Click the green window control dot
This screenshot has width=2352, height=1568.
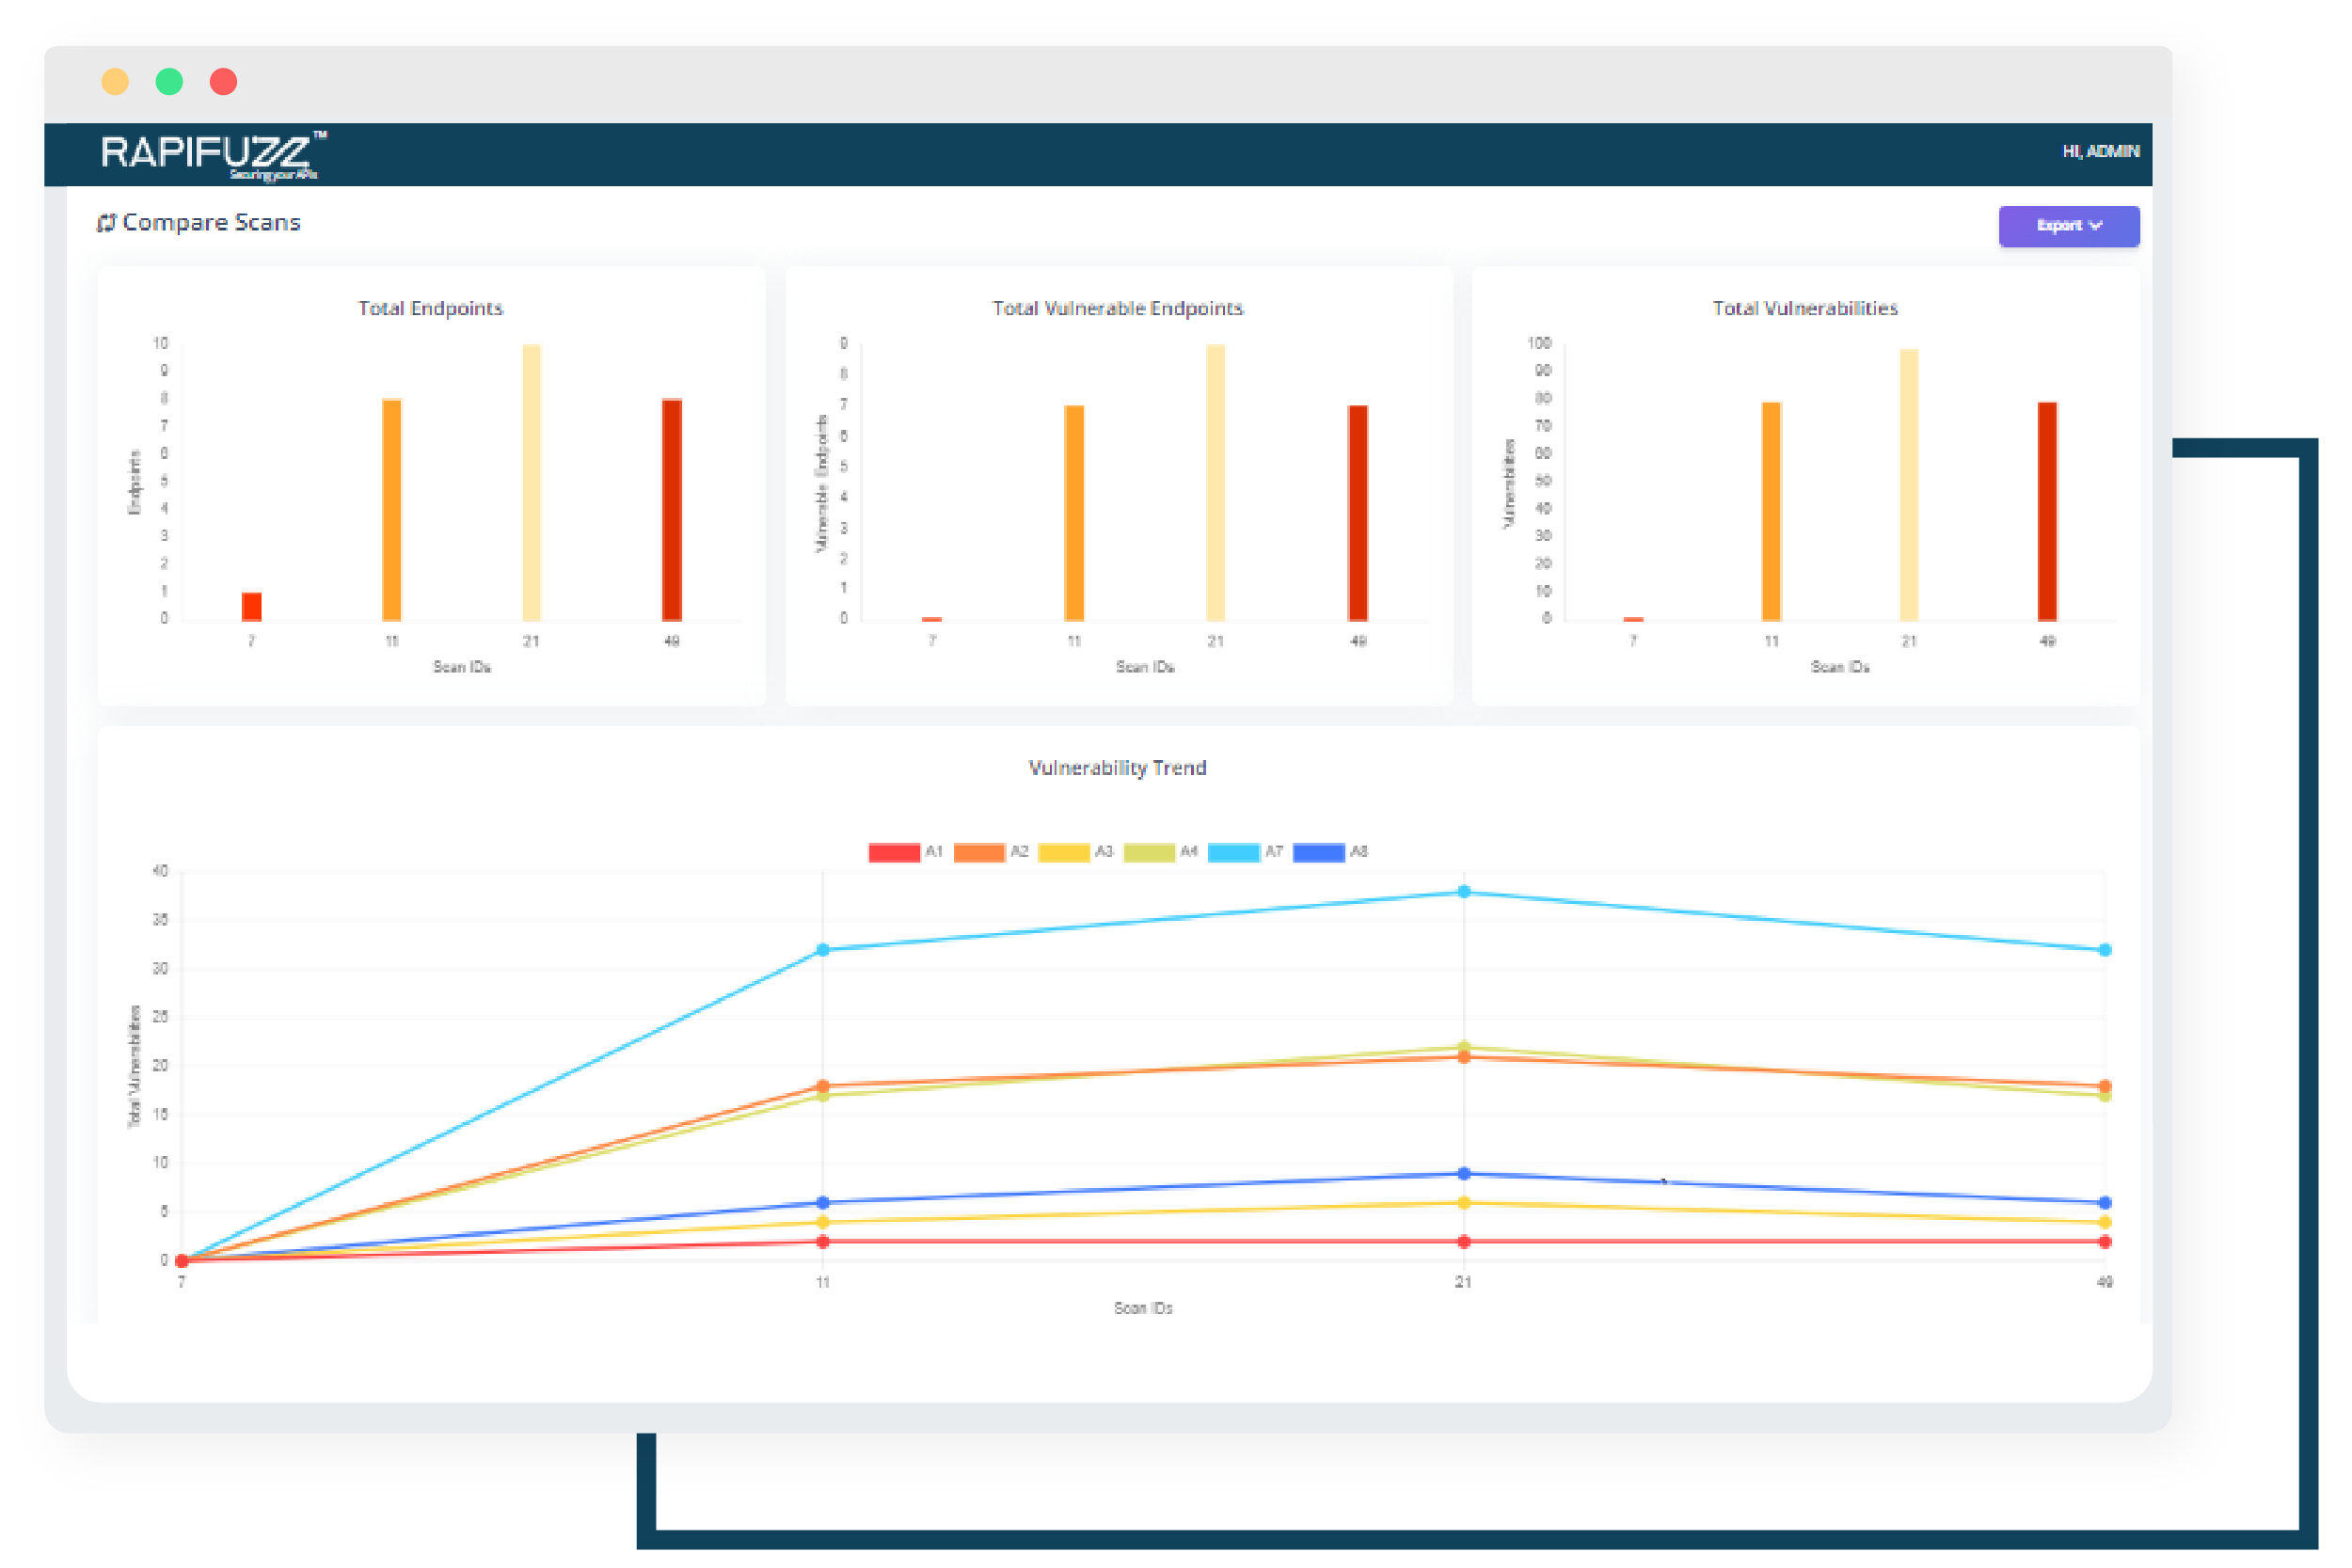point(169,82)
